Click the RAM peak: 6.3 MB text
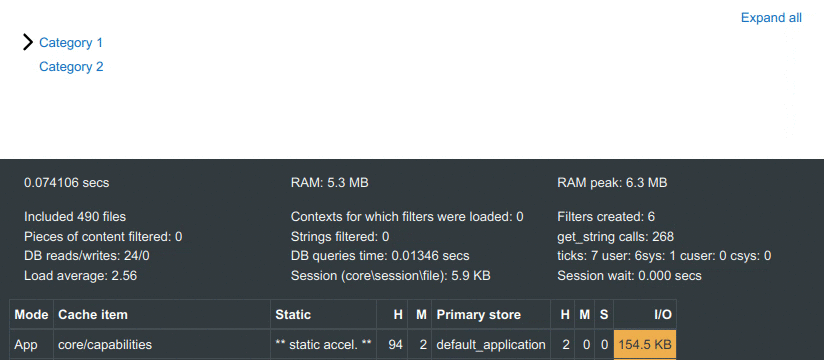826x360 pixels. point(612,183)
